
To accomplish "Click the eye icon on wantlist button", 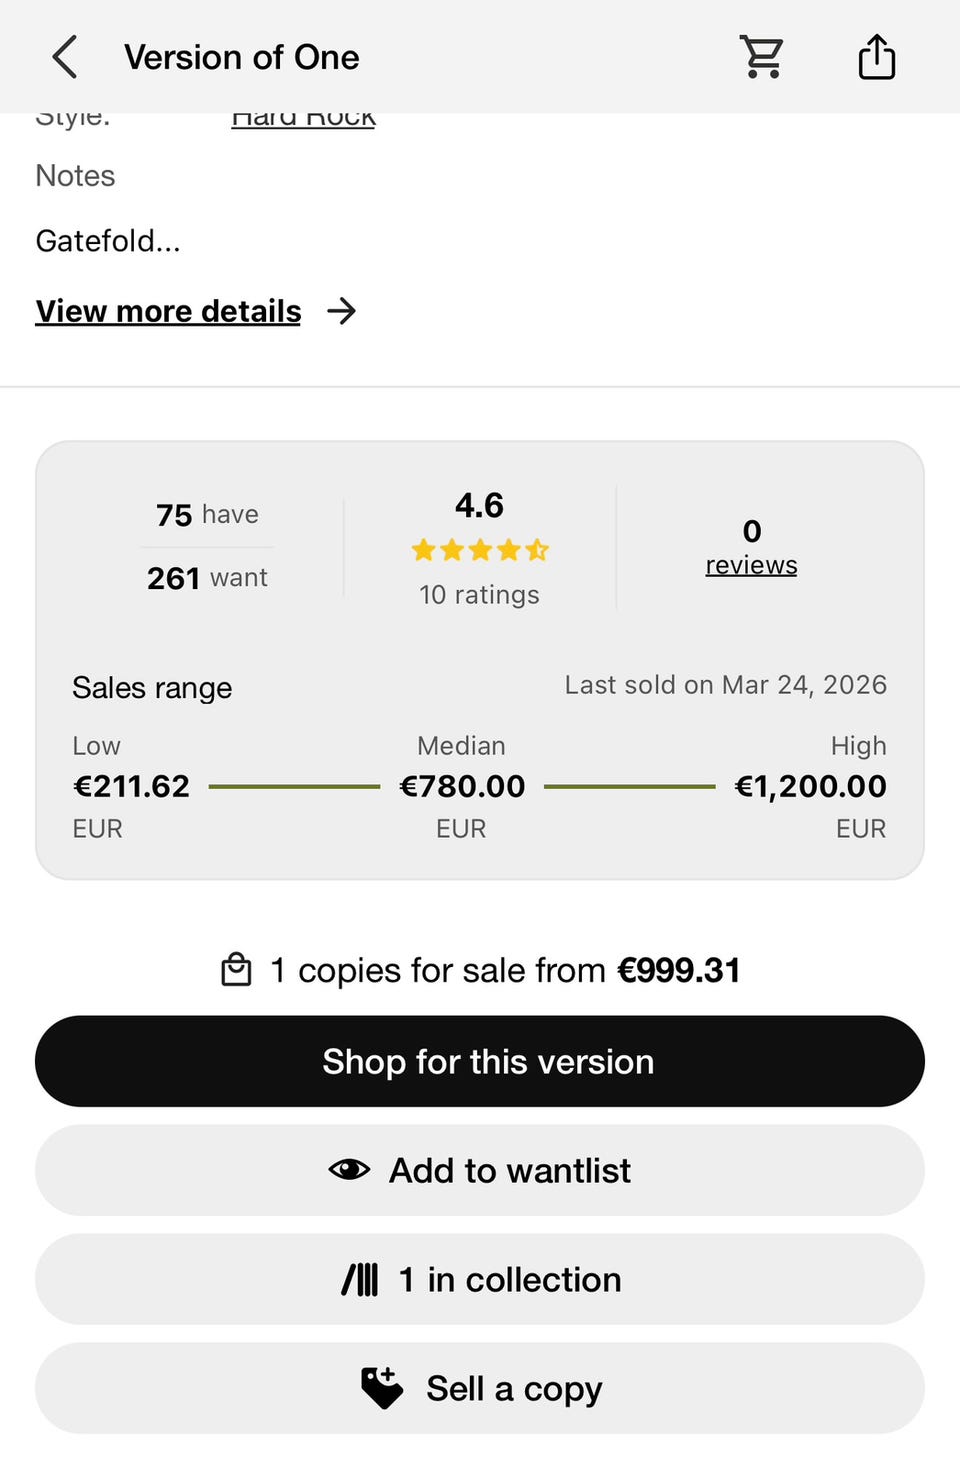I will (x=349, y=1169).
